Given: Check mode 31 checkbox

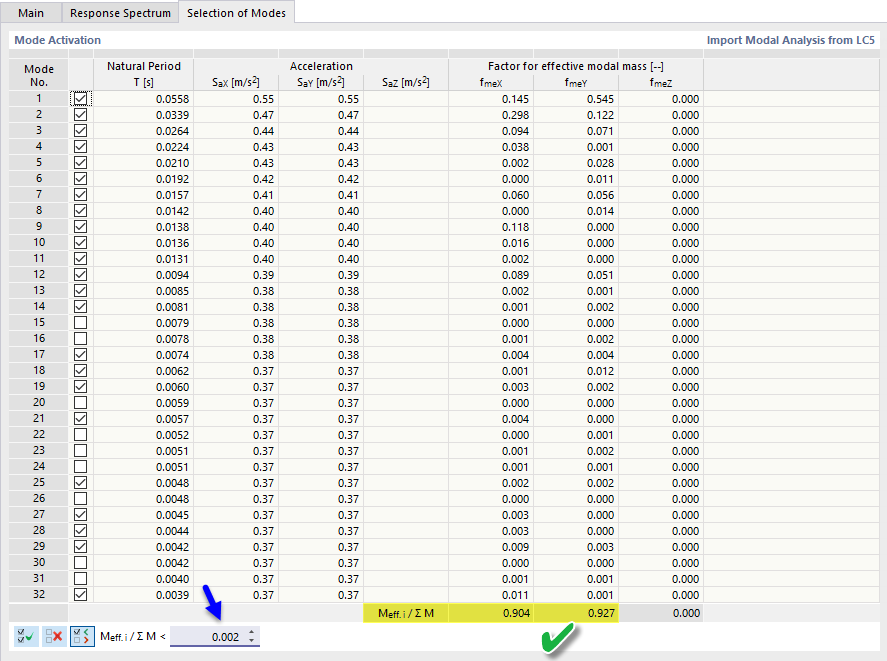Looking at the screenshot, I should pyautogui.click(x=80, y=578).
